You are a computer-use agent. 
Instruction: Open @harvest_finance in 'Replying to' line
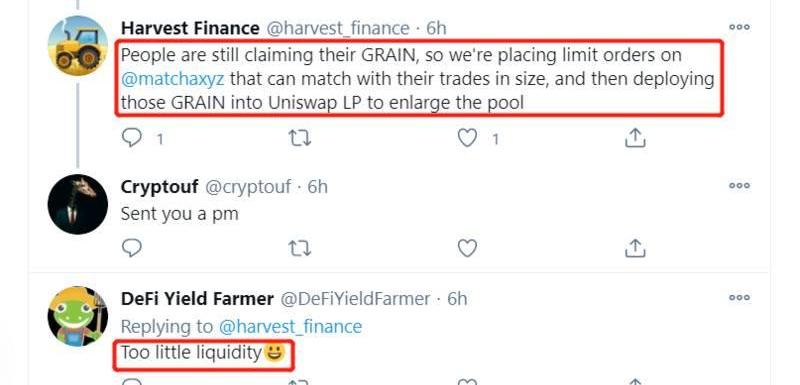point(290,326)
